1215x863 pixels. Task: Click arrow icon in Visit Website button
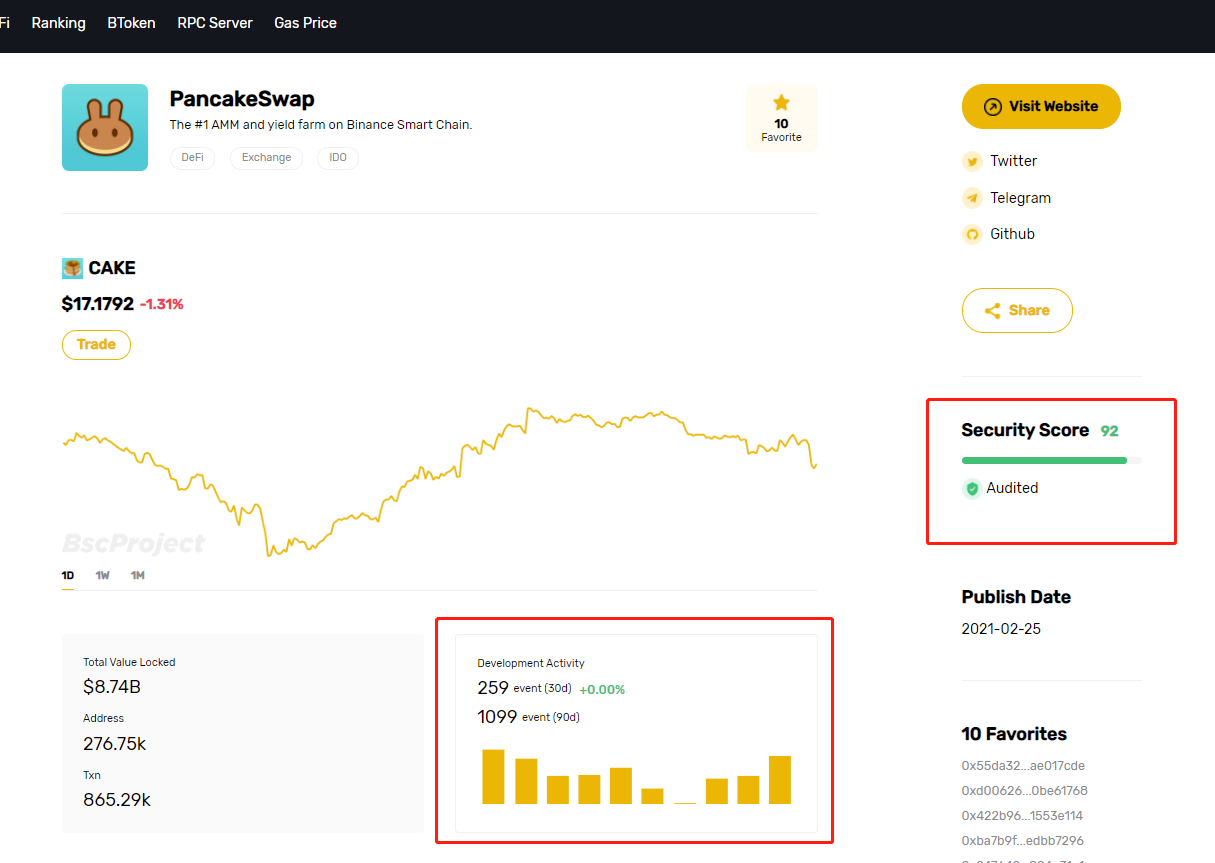coord(993,107)
